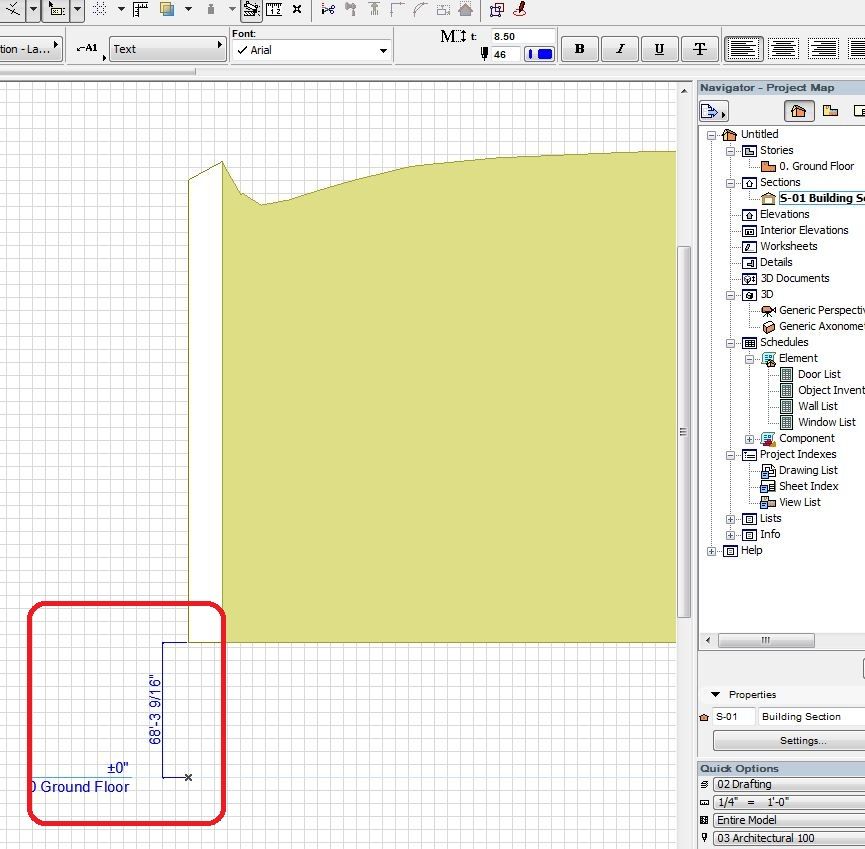Collapse the Schedules tree node
865x849 pixels.
coord(731,342)
